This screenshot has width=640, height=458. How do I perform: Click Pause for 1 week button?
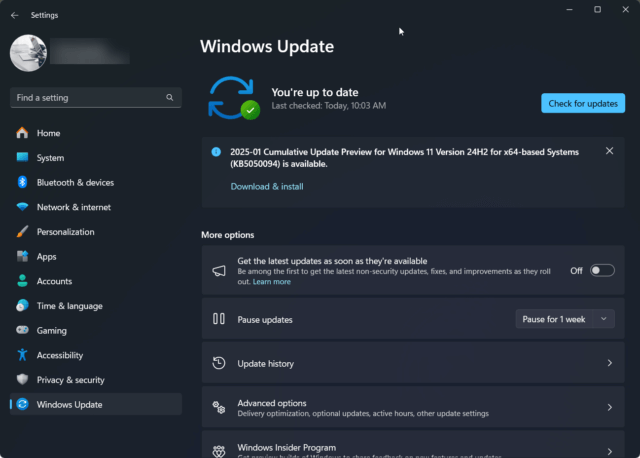pyautogui.click(x=554, y=319)
